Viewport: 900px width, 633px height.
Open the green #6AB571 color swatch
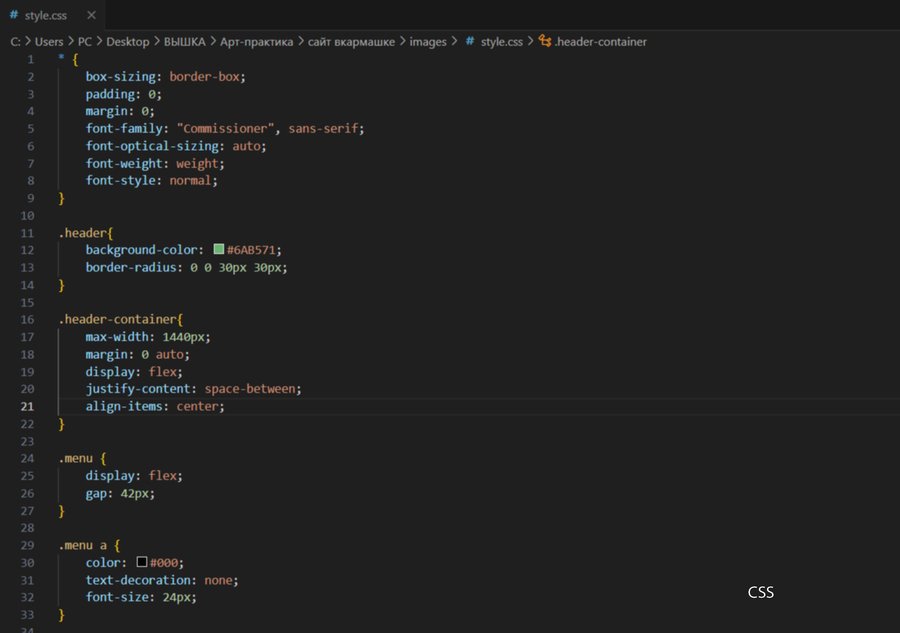pyautogui.click(x=219, y=249)
